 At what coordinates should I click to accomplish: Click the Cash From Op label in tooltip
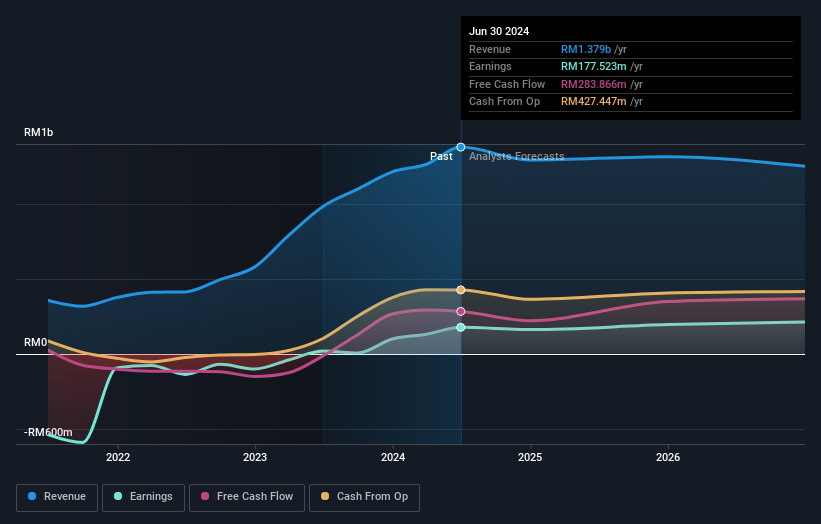click(x=504, y=102)
